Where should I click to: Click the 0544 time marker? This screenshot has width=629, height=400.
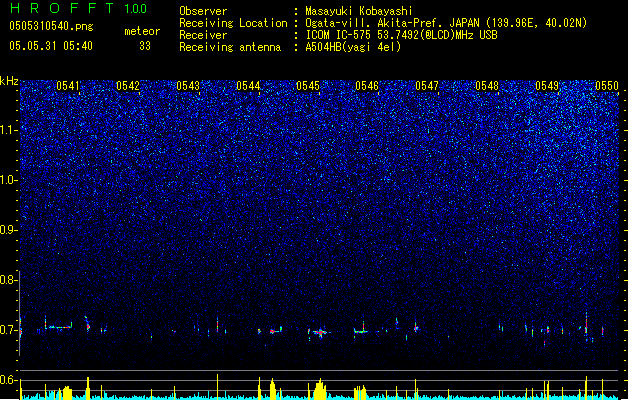[x=248, y=86]
